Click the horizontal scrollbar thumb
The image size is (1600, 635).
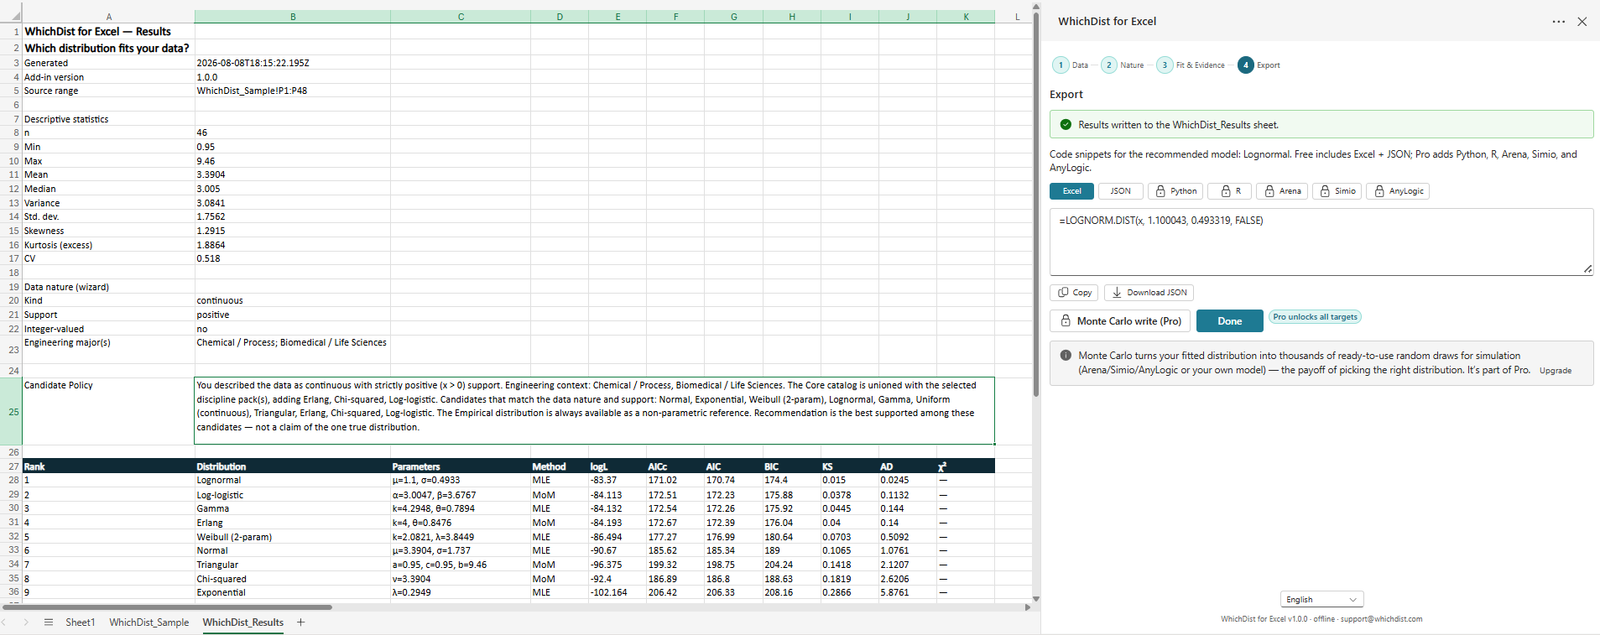coord(168,607)
